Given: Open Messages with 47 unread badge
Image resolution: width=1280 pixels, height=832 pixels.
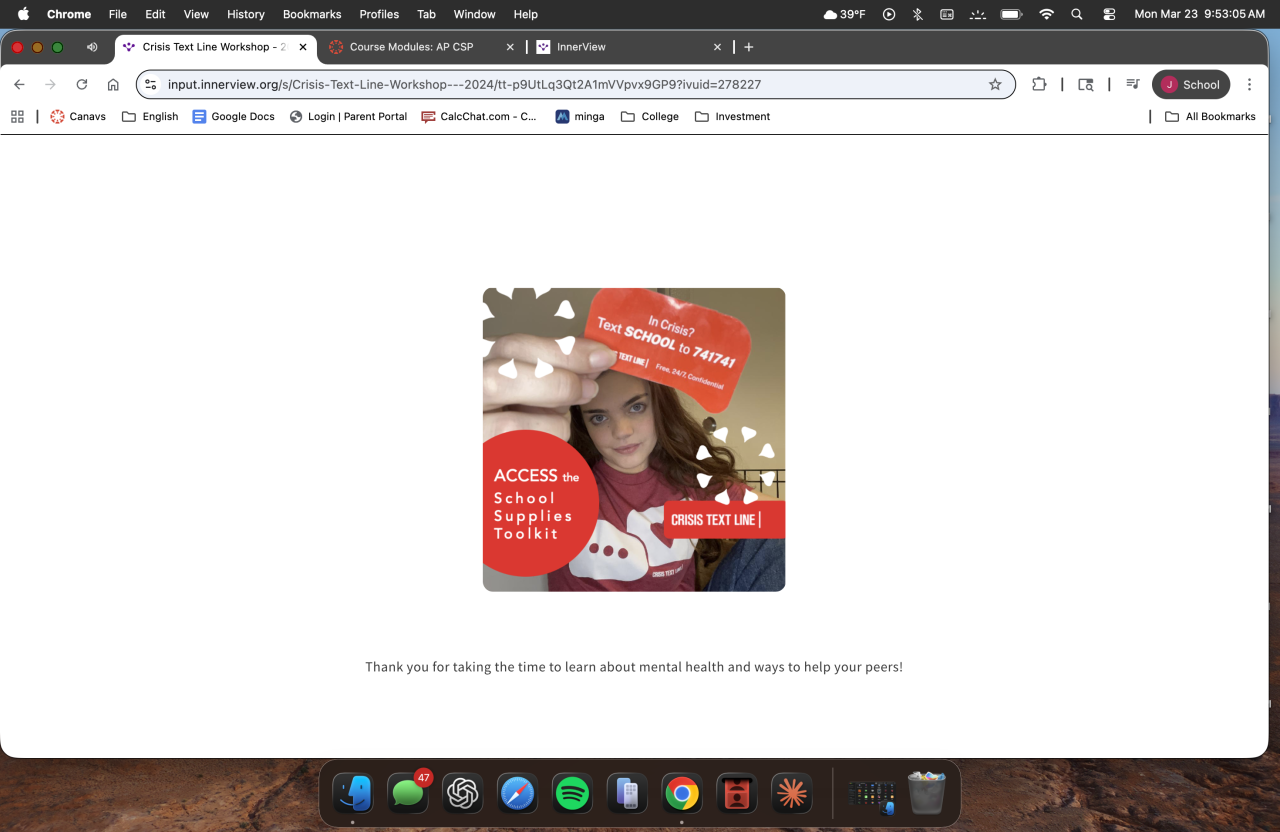Looking at the screenshot, I should (x=408, y=794).
